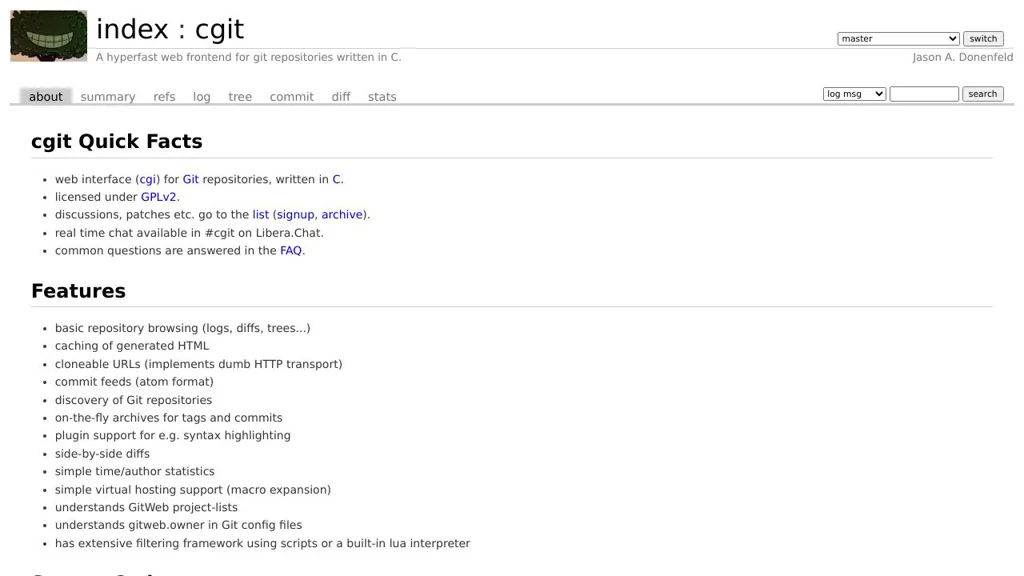Open the mailing list archive link
1024x576 pixels.
click(342, 215)
